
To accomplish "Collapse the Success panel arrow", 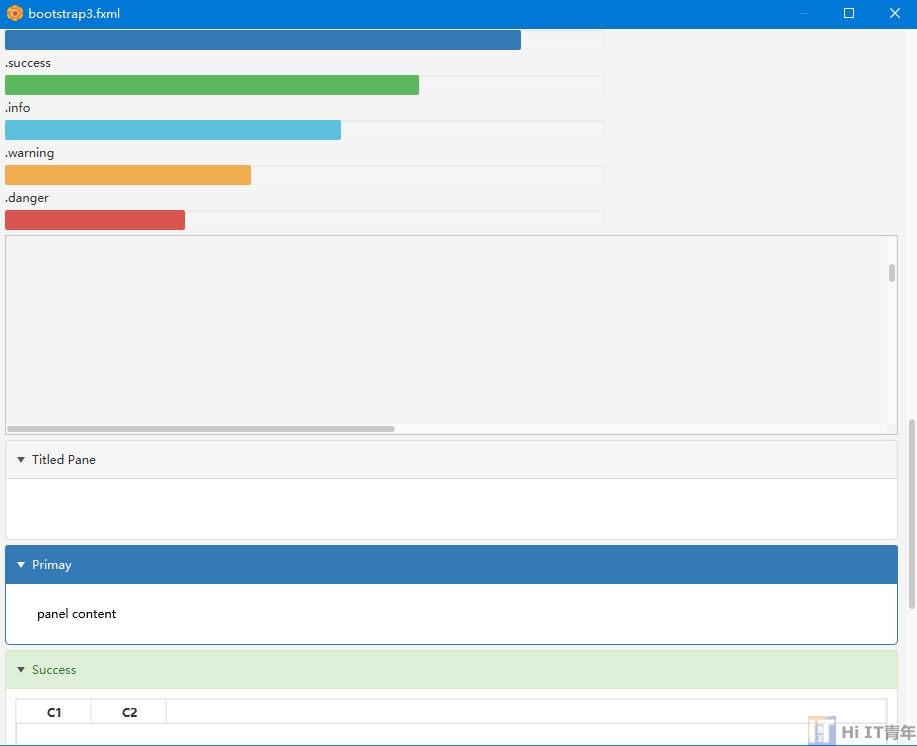I will (x=21, y=670).
